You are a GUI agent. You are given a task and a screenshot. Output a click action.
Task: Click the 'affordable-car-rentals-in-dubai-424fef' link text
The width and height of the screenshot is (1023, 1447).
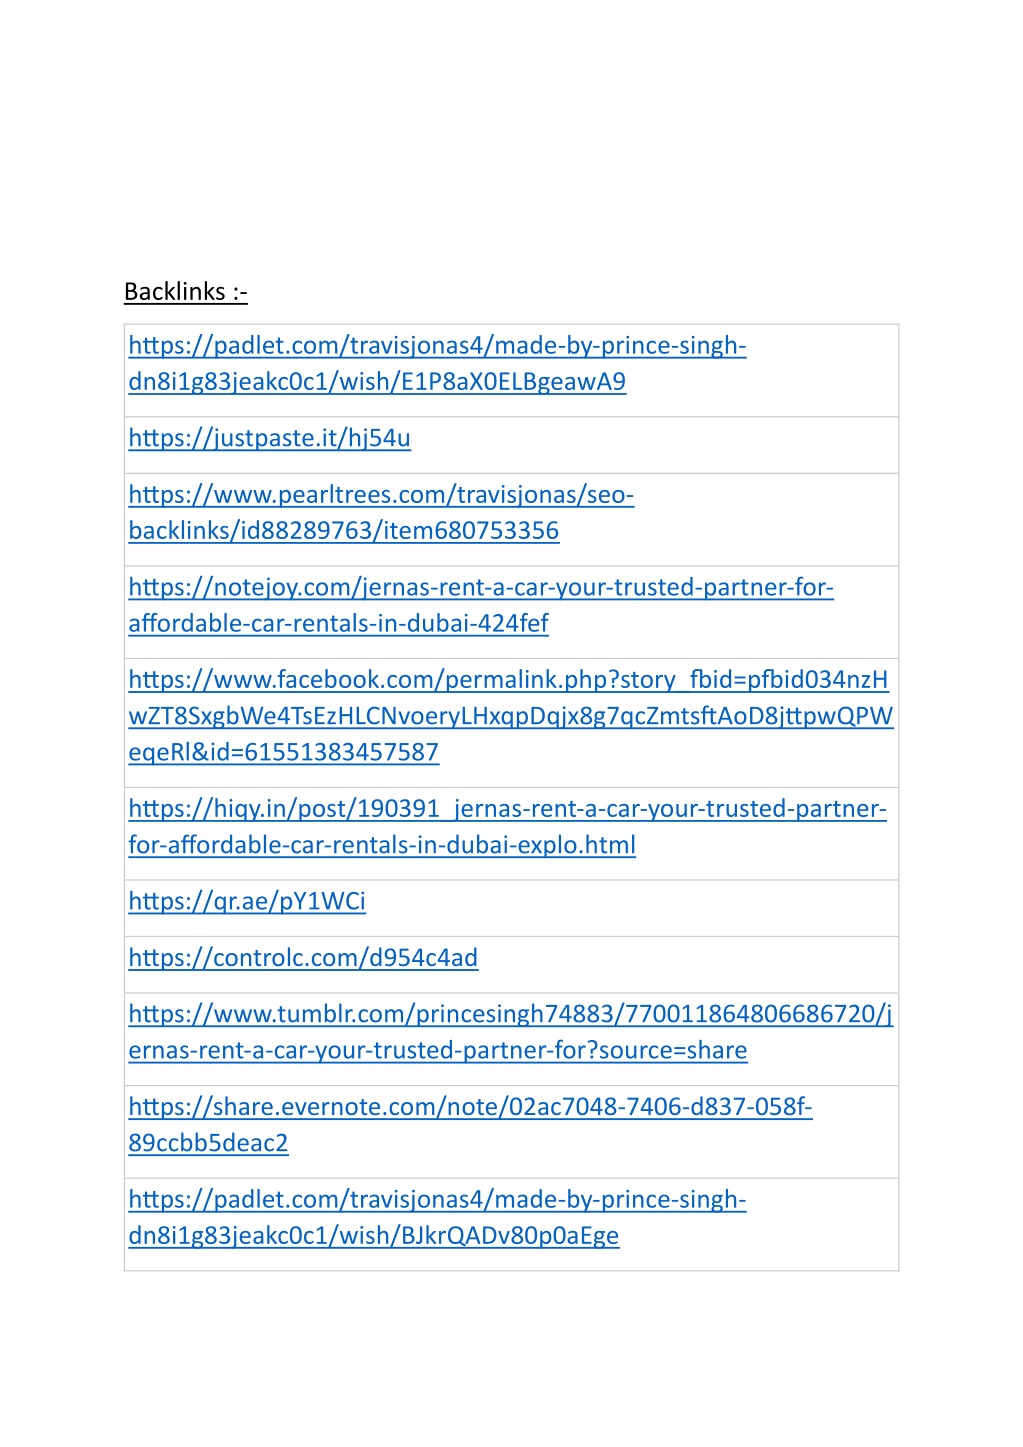point(338,623)
